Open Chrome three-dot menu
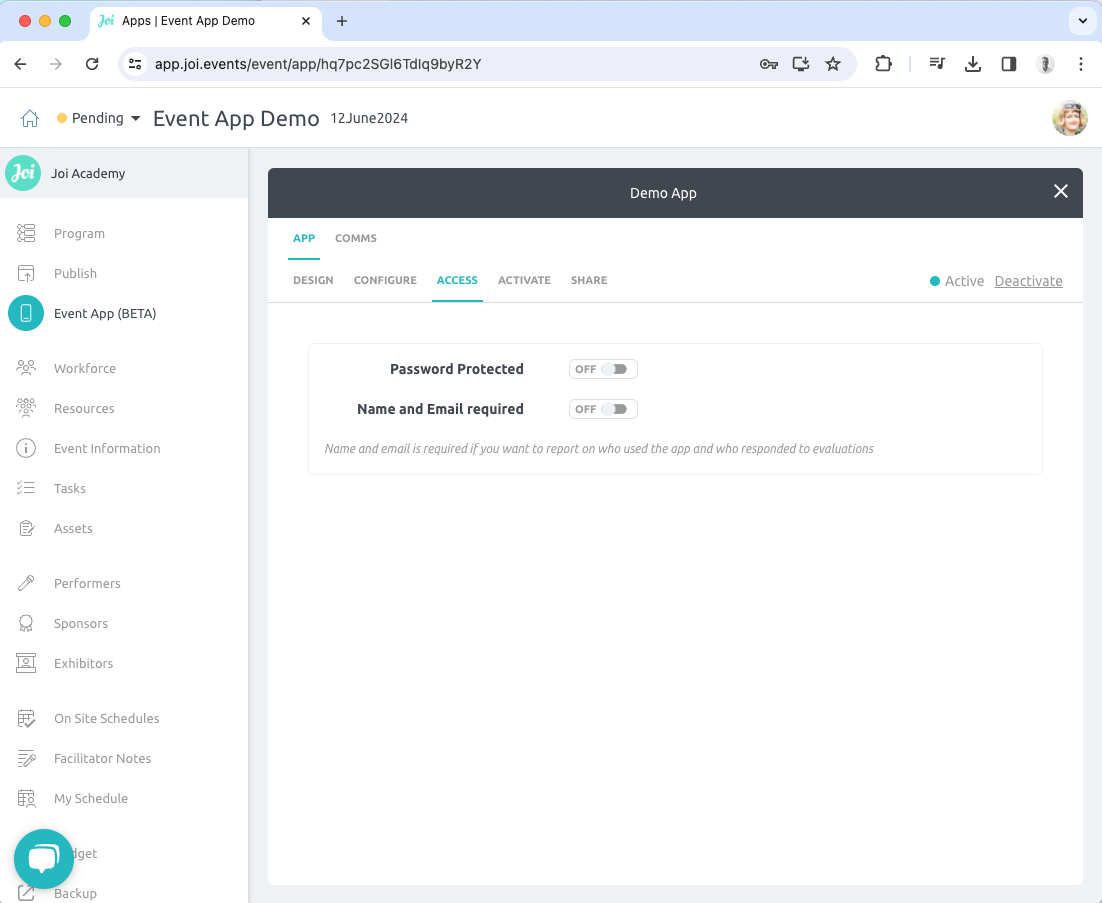 (1080, 64)
